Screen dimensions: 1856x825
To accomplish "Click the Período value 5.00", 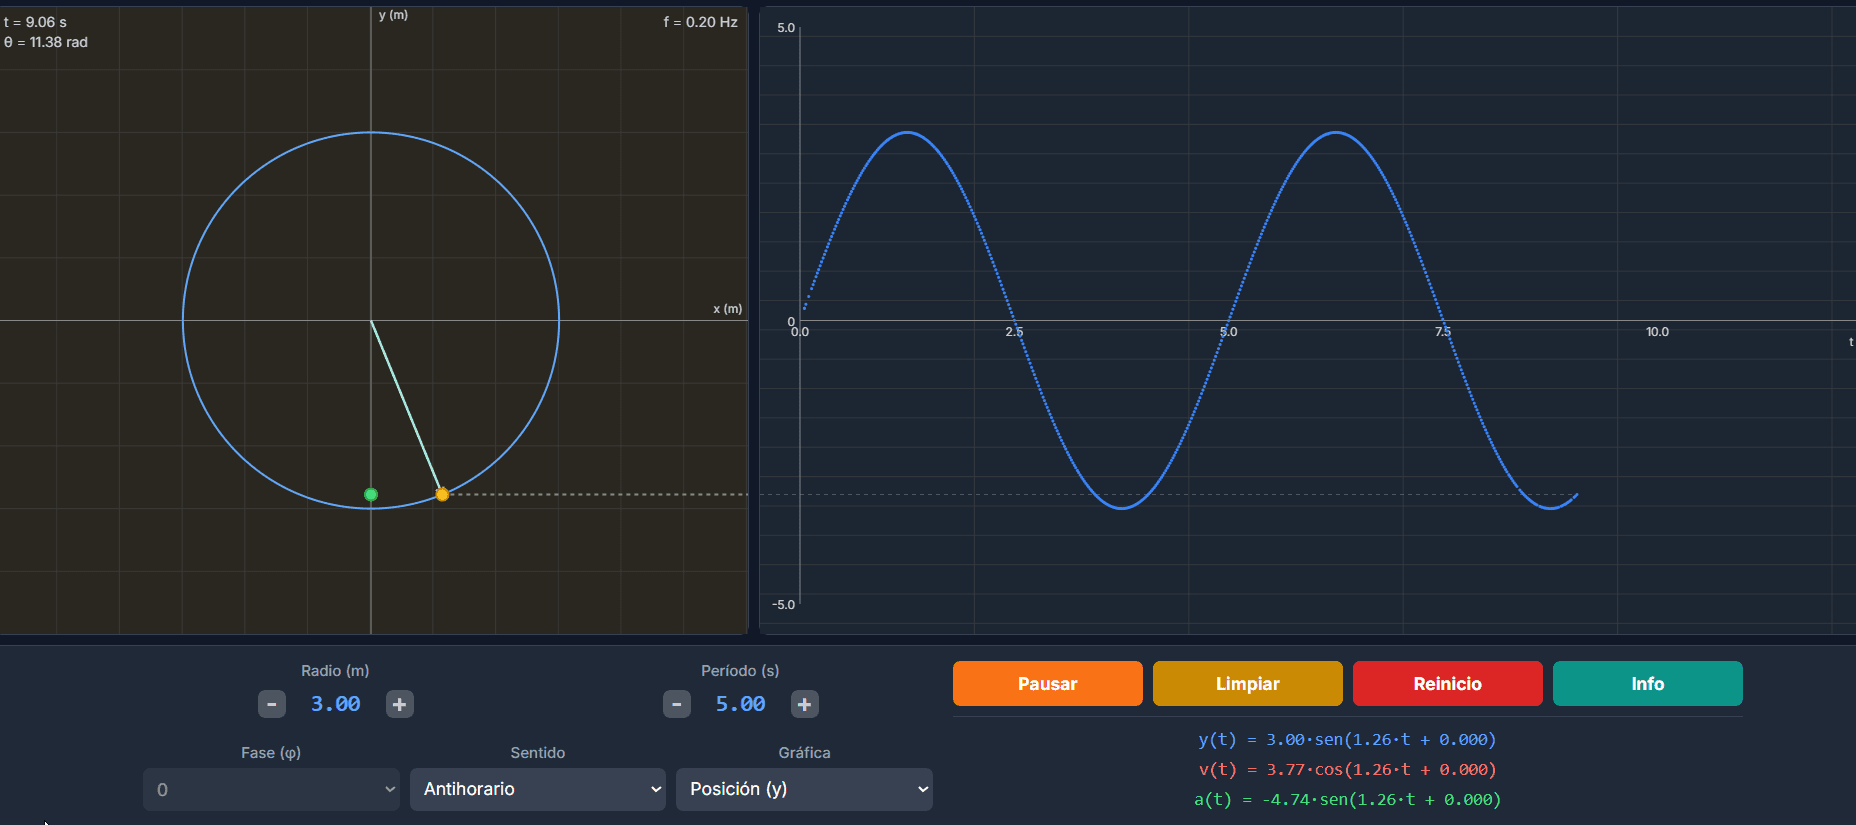I will pyautogui.click(x=740, y=704).
